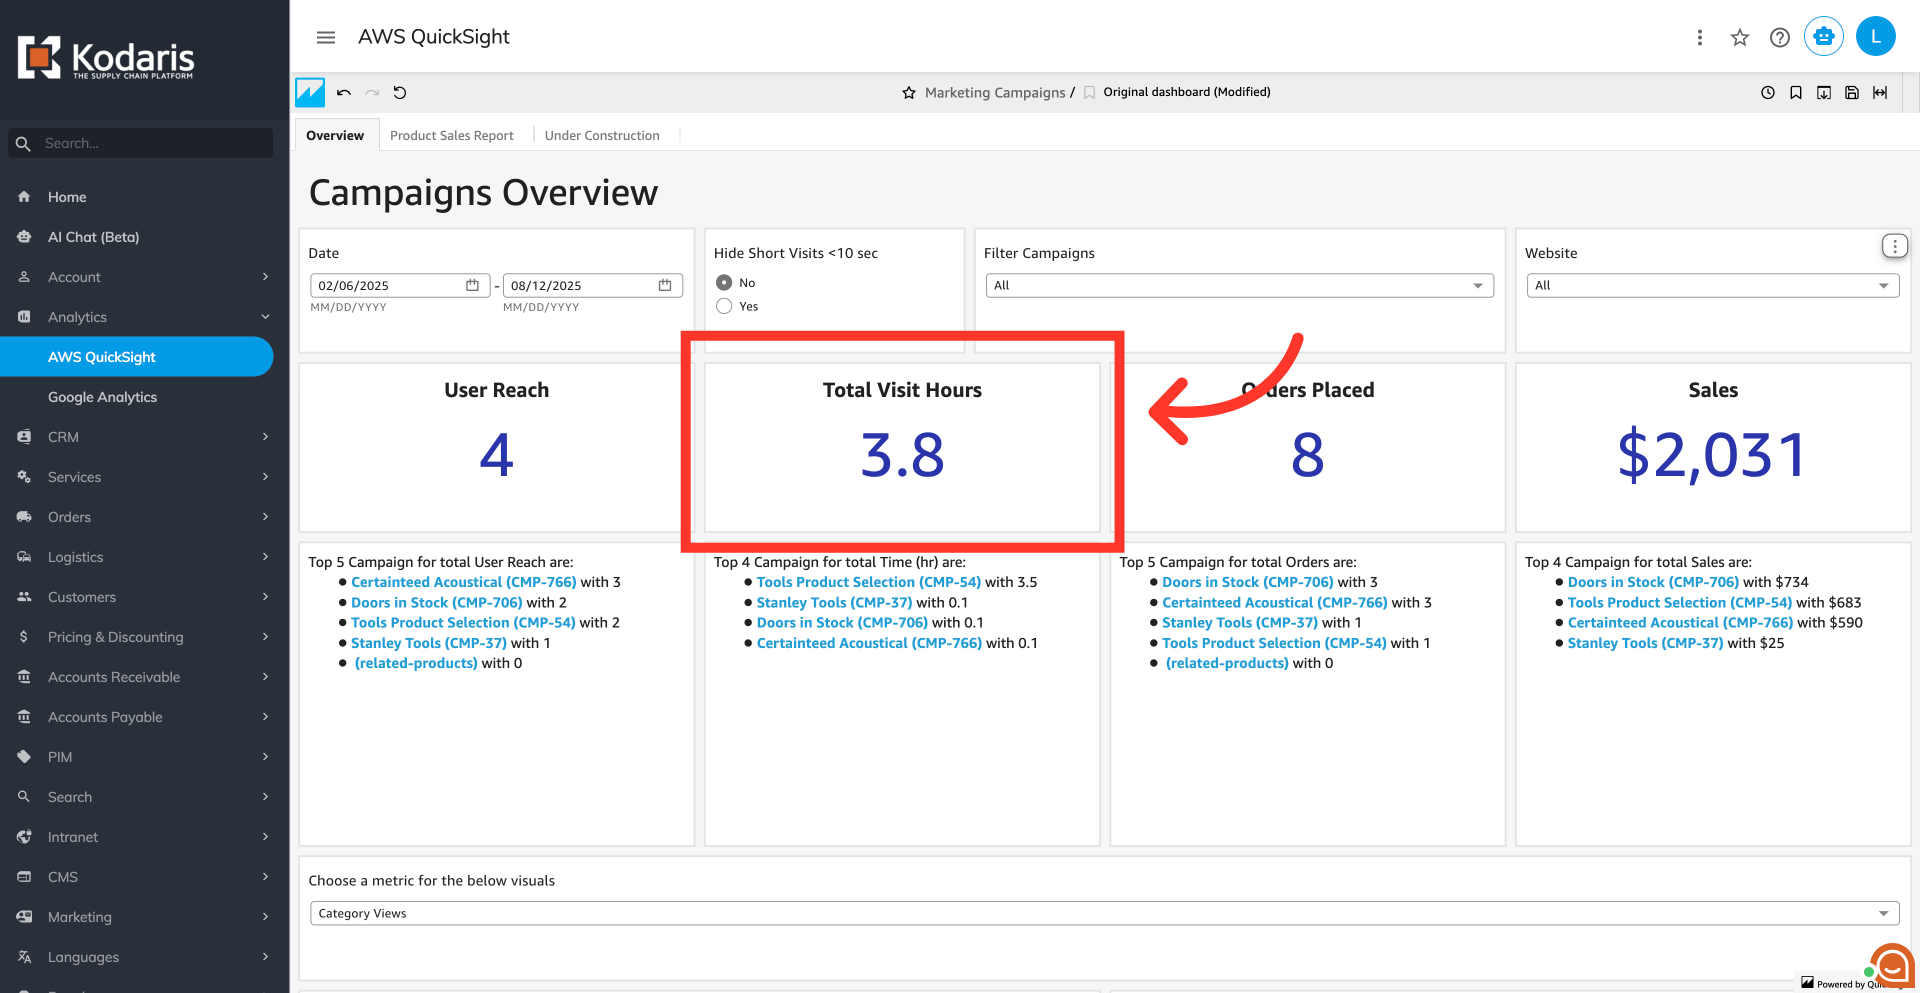The image size is (1920, 993).
Task: Redo the dashboard change
Action: pos(372,93)
